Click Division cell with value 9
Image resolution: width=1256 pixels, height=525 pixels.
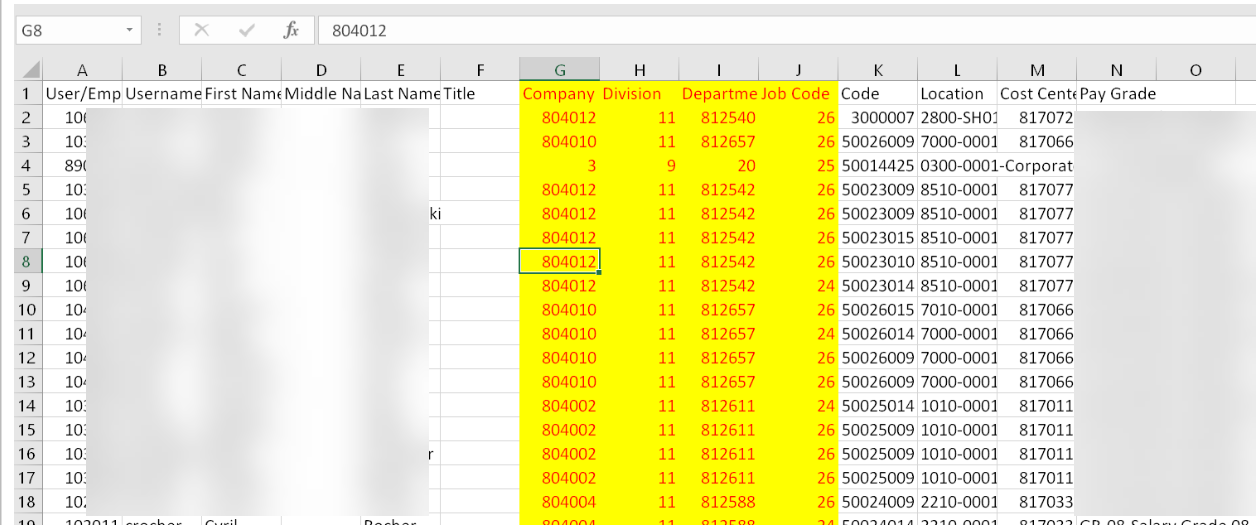coord(639,165)
